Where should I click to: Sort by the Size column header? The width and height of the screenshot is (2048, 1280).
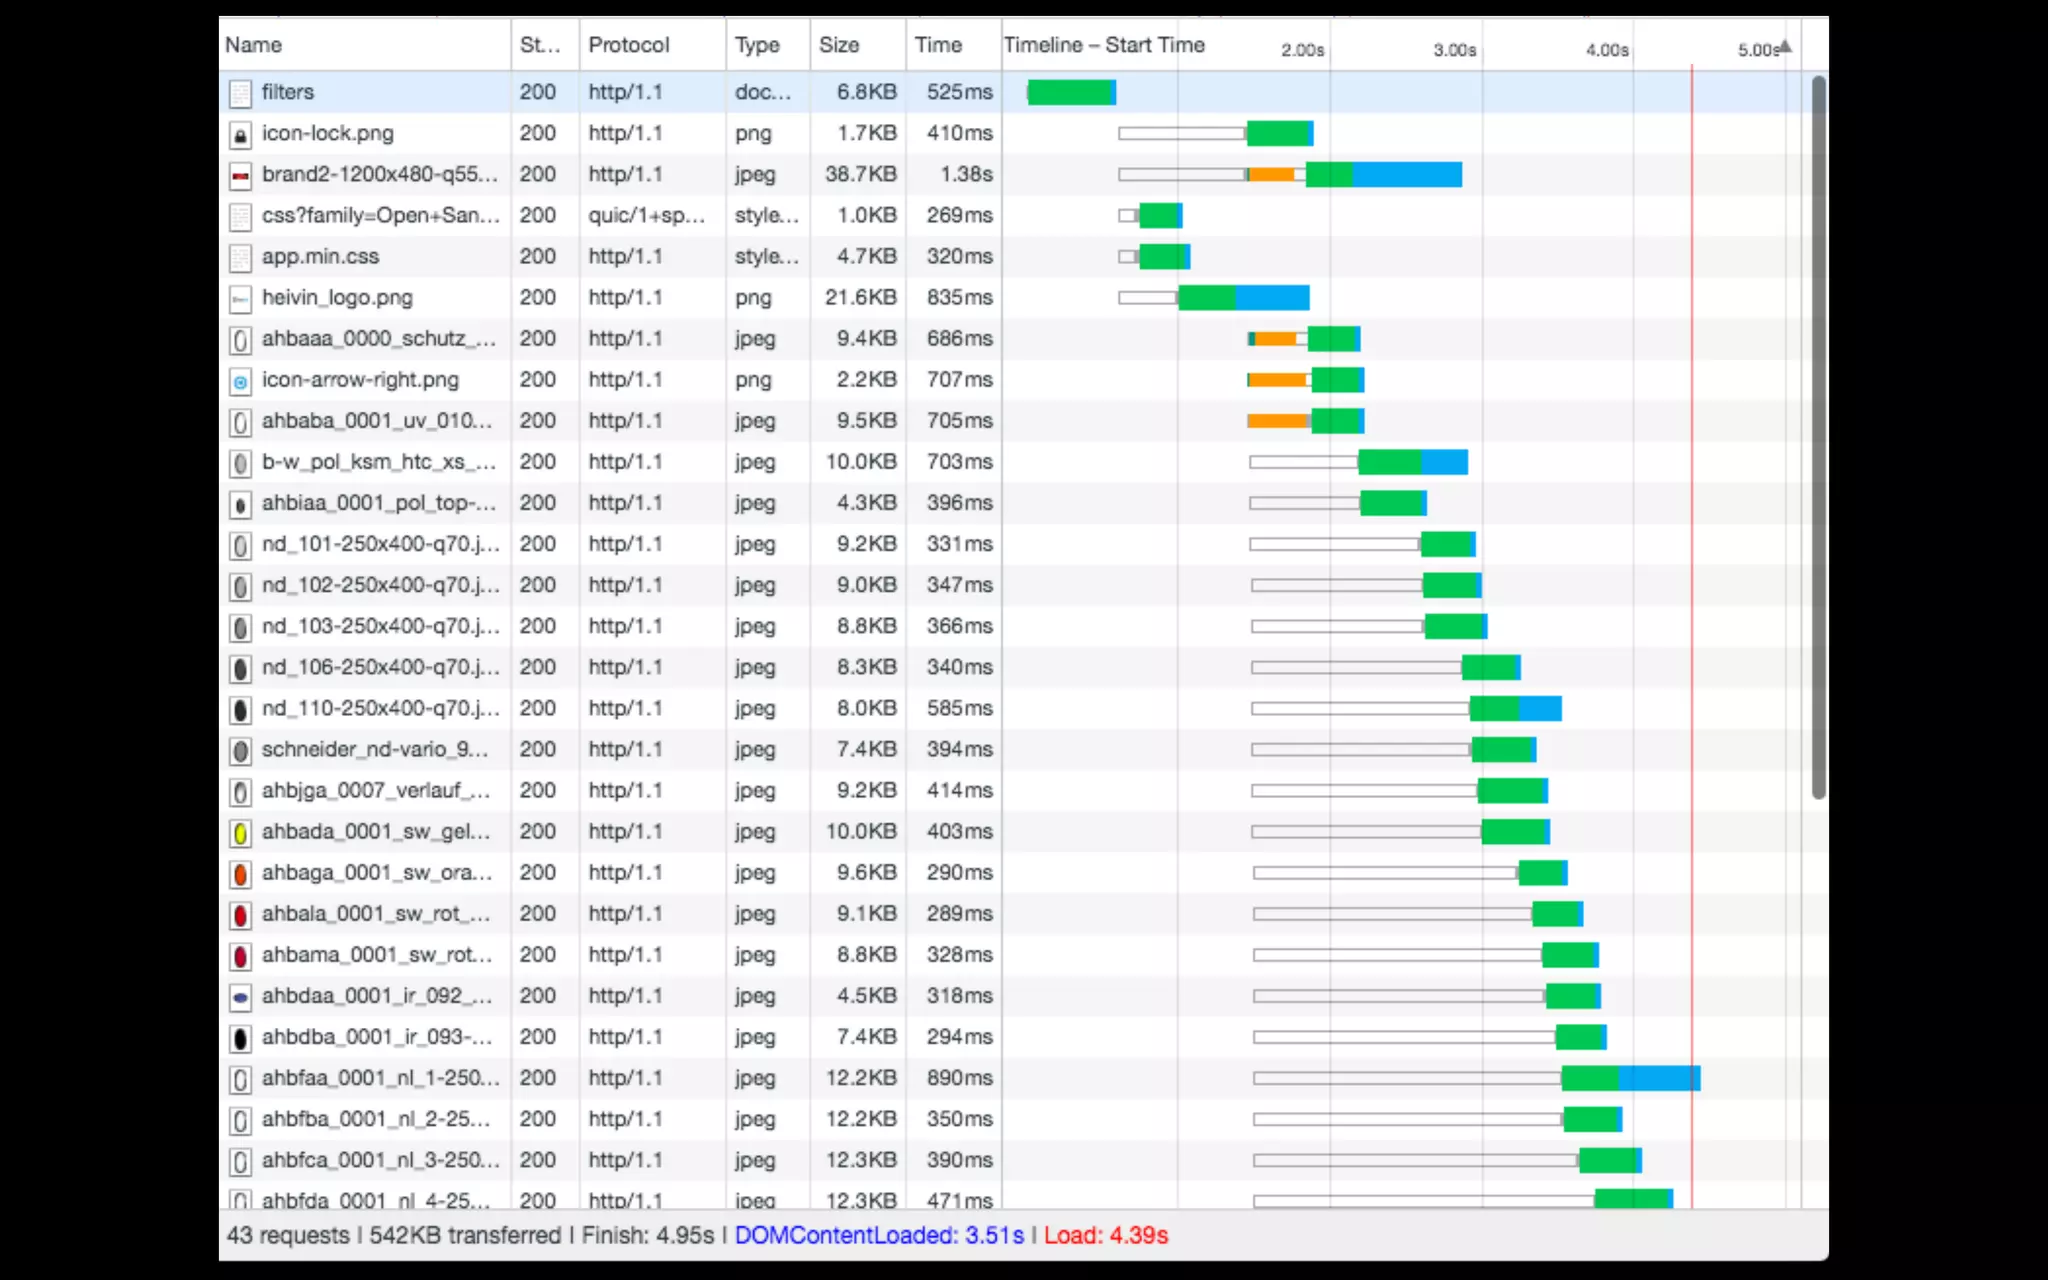click(x=838, y=45)
